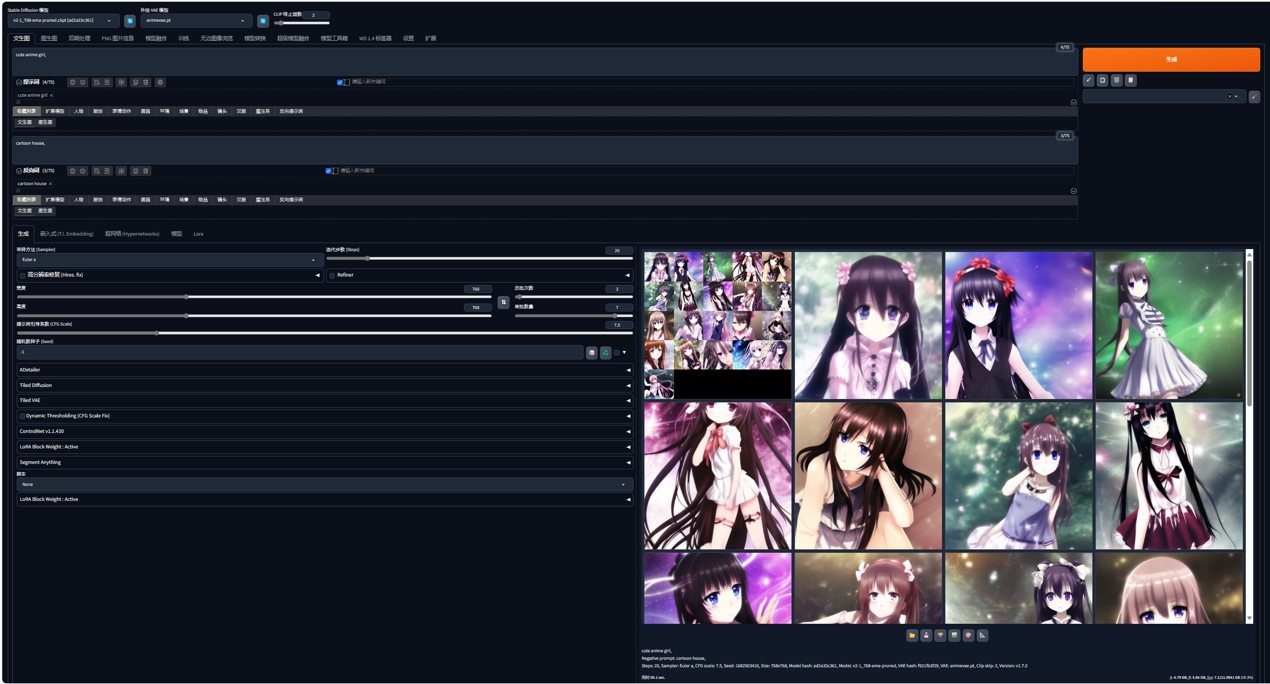Reuse the last seed with the recycle icon

pos(606,352)
